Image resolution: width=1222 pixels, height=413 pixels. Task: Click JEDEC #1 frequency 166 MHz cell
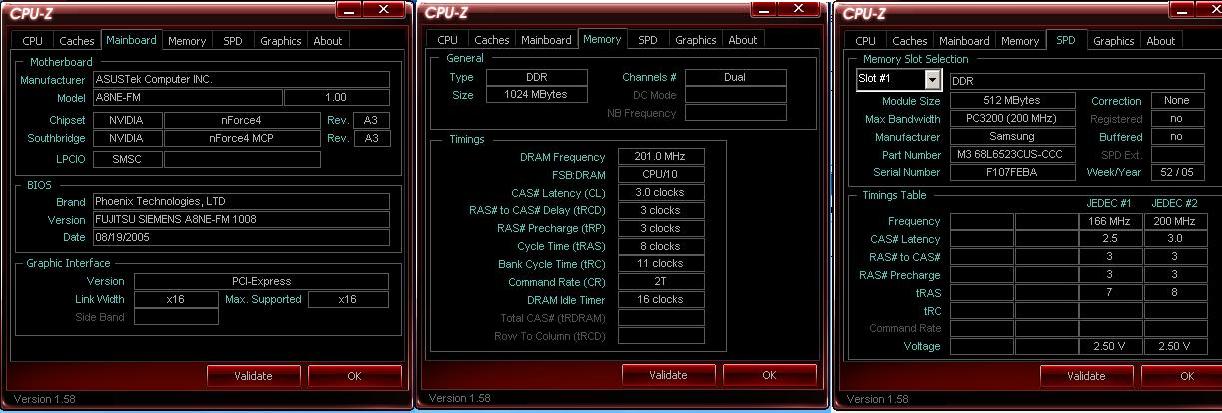click(x=1110, y=220)
